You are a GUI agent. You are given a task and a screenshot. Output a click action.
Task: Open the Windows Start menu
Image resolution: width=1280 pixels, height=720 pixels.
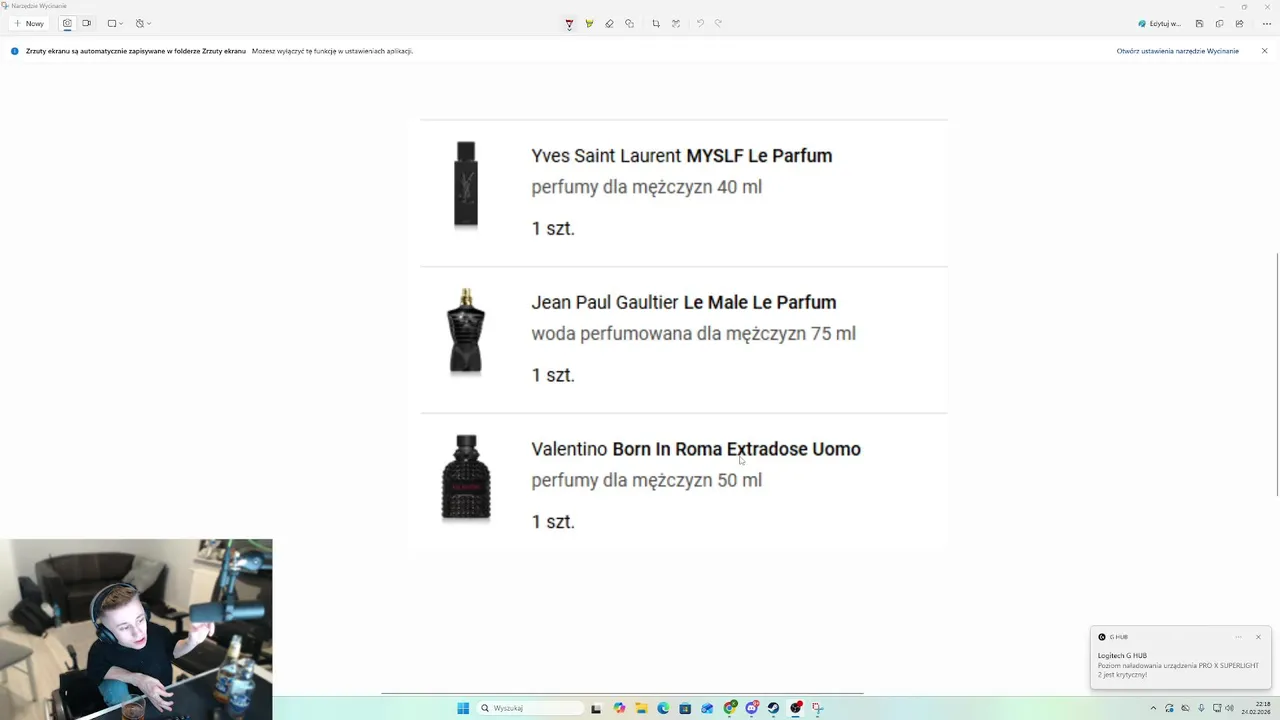463,708
